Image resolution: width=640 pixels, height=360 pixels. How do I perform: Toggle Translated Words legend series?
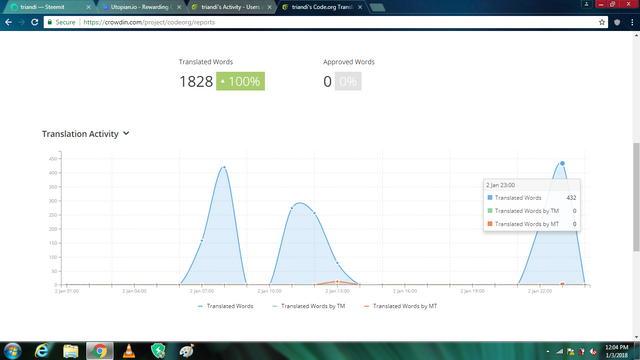click(x=225, y=306)
